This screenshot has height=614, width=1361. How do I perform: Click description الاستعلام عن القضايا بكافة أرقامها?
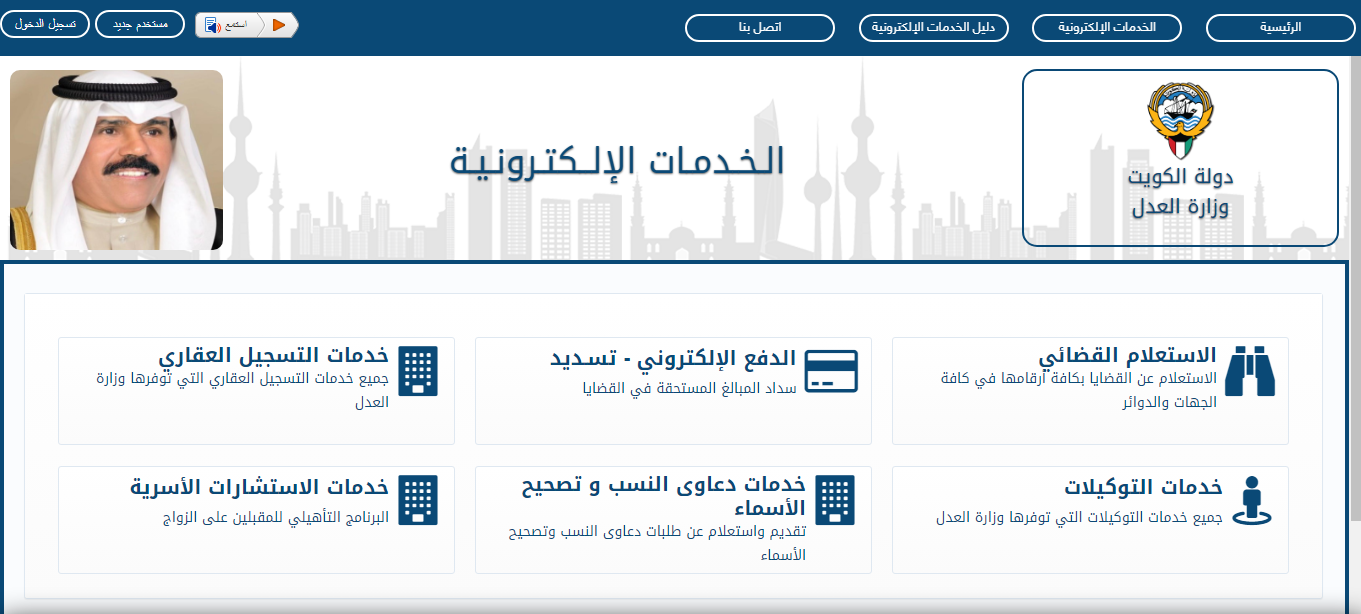(1080, 390)
